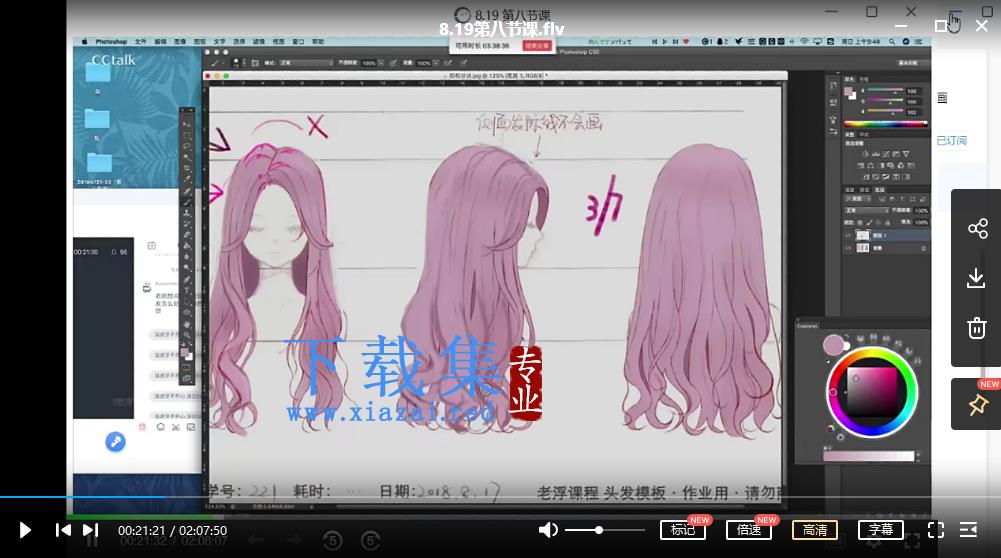1001x558 pixels.
Task: Open the brush mode 正常 dropdown in options bar
Action: tap(306, 63)
